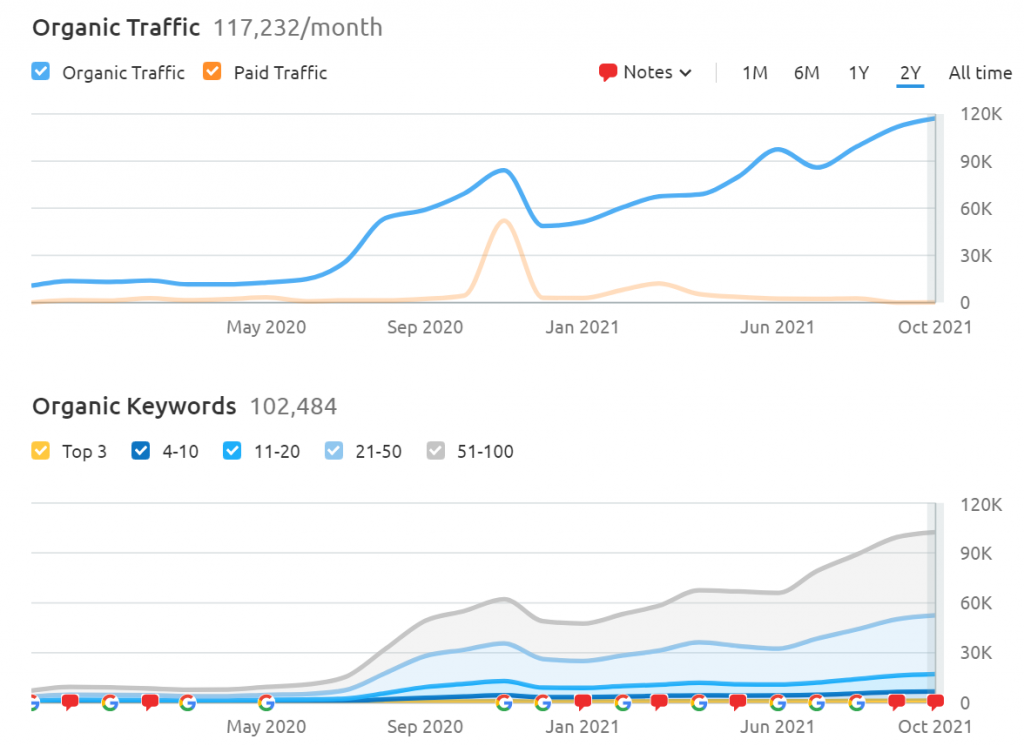Click the Organic Keywords heading
This screenshot has width=1024, height=746.
(x=134, y=406)
